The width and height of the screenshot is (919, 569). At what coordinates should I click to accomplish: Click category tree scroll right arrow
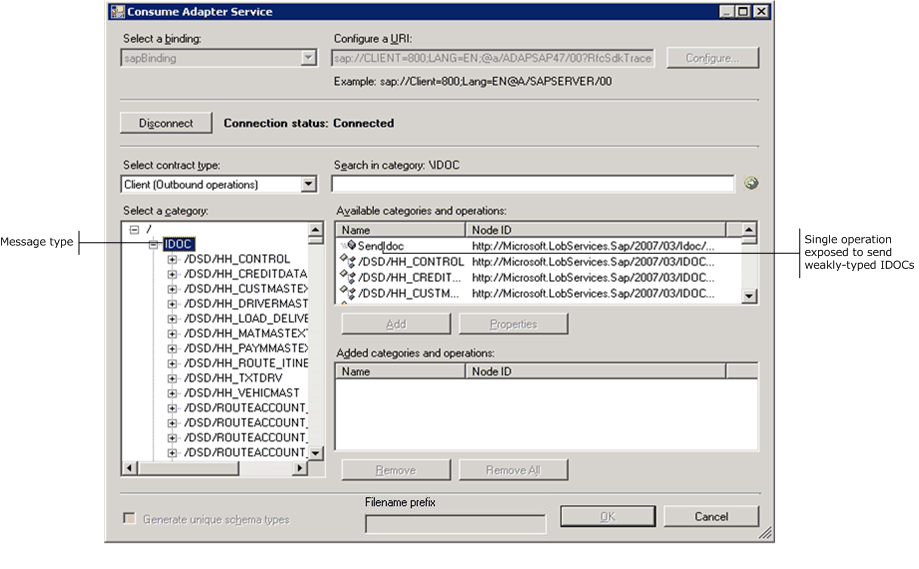pyautogui.click(x=300, y=468)
